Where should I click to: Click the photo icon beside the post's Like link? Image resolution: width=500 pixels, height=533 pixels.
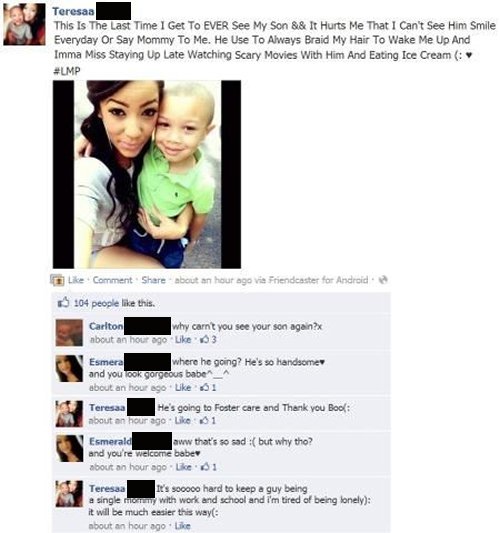(x=57, y=280)
